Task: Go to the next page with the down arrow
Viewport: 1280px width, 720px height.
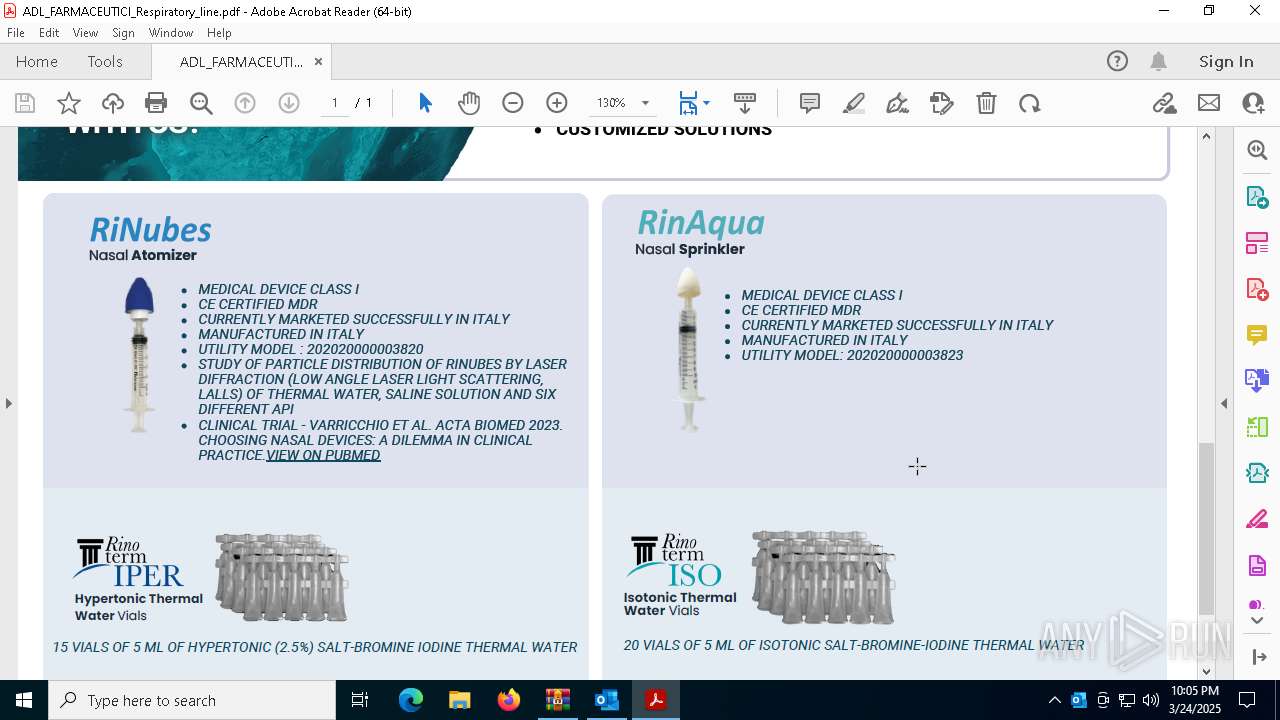Action: [289, 103]
